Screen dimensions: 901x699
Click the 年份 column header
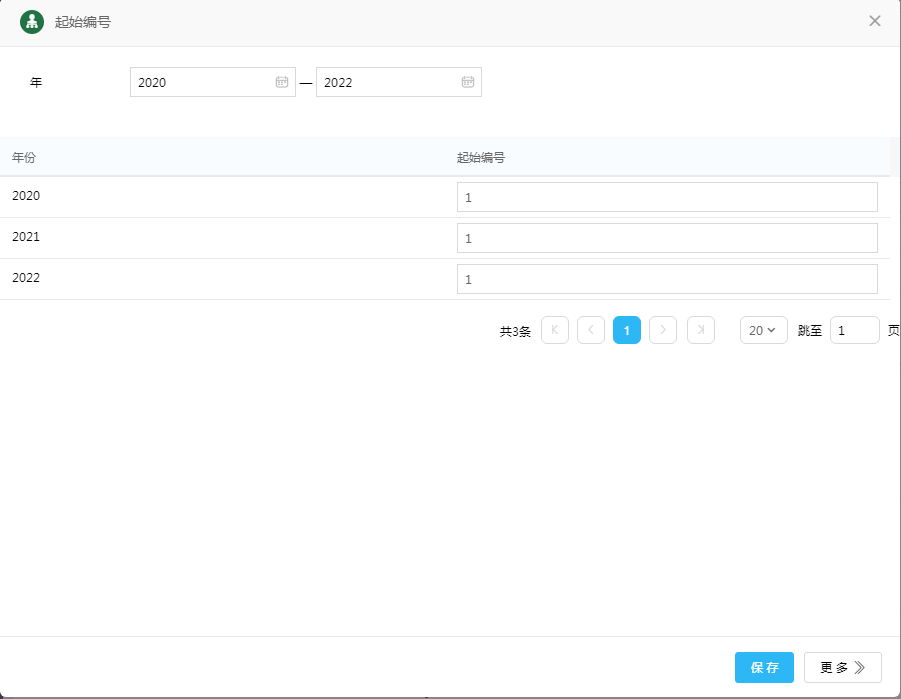tap(25, 157)
